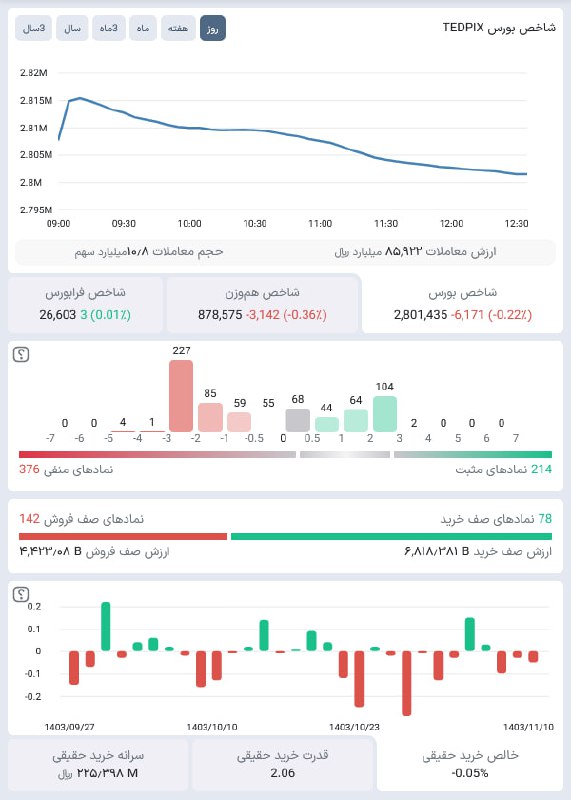The image size is (571, 800).
Task: Click the 'شاخص بورس TEDPIX' chart title
Action: coord(499,28)
